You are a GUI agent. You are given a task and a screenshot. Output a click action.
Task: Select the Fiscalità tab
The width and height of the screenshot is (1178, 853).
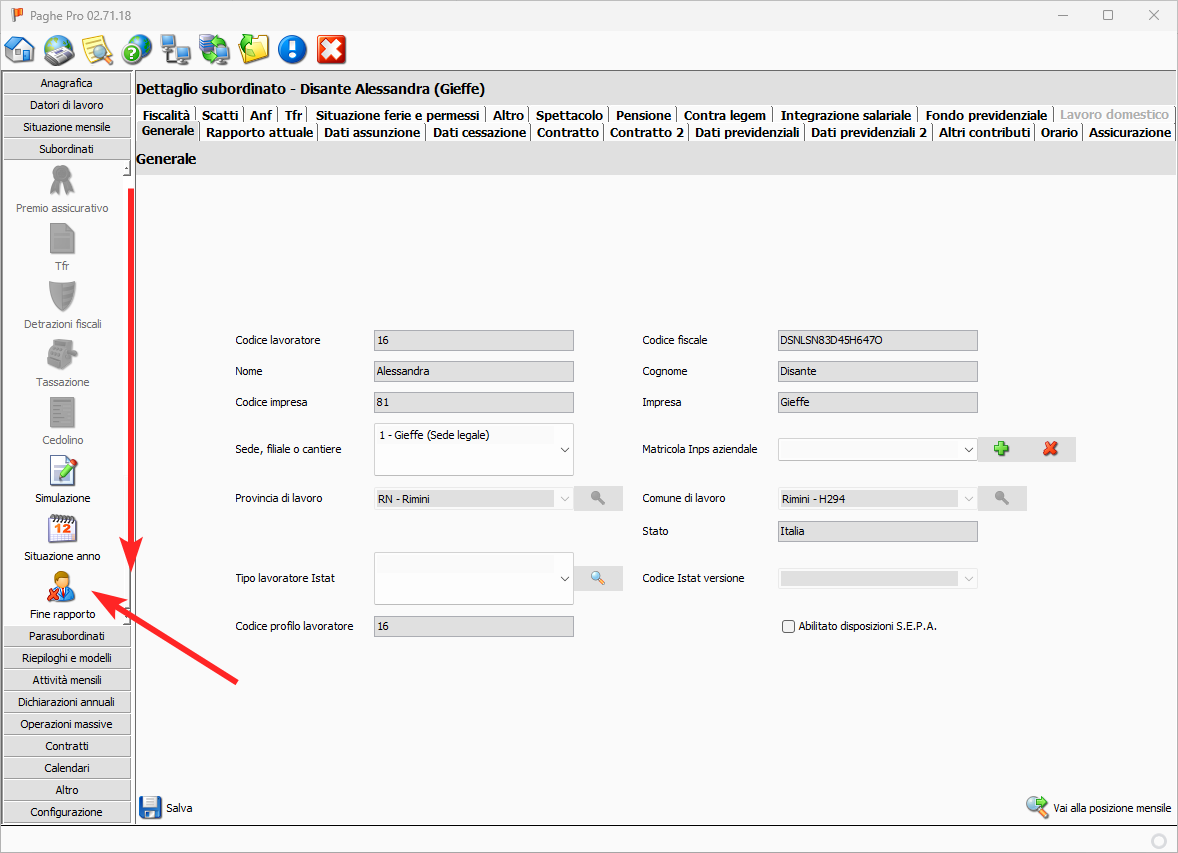(x=166, y=115)
